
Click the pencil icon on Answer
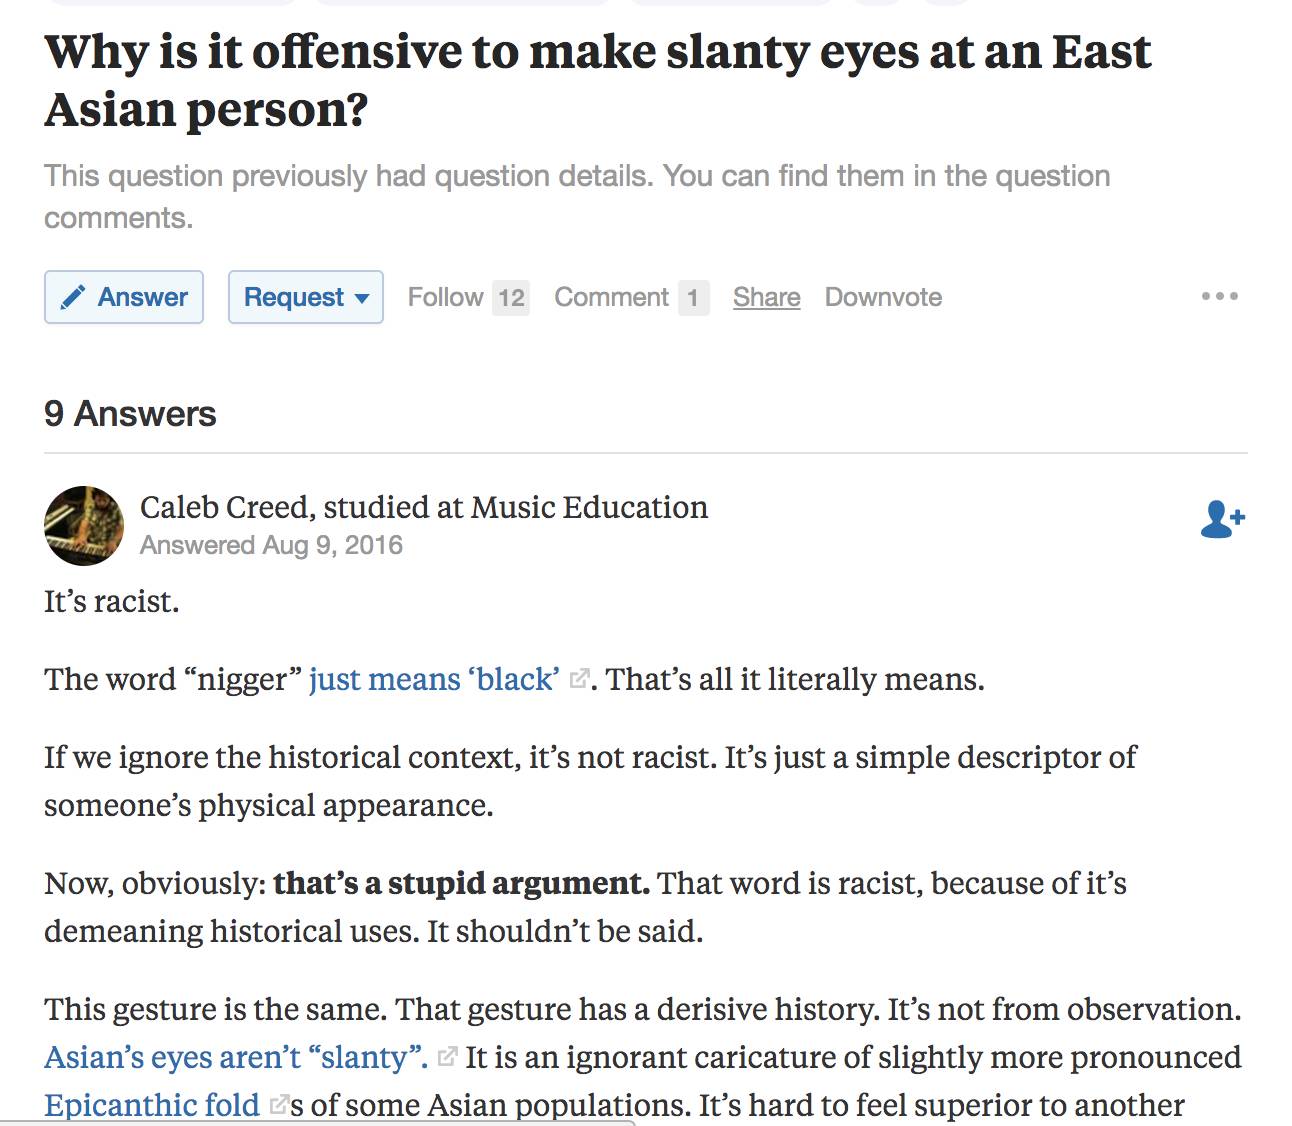click(72, 297)
